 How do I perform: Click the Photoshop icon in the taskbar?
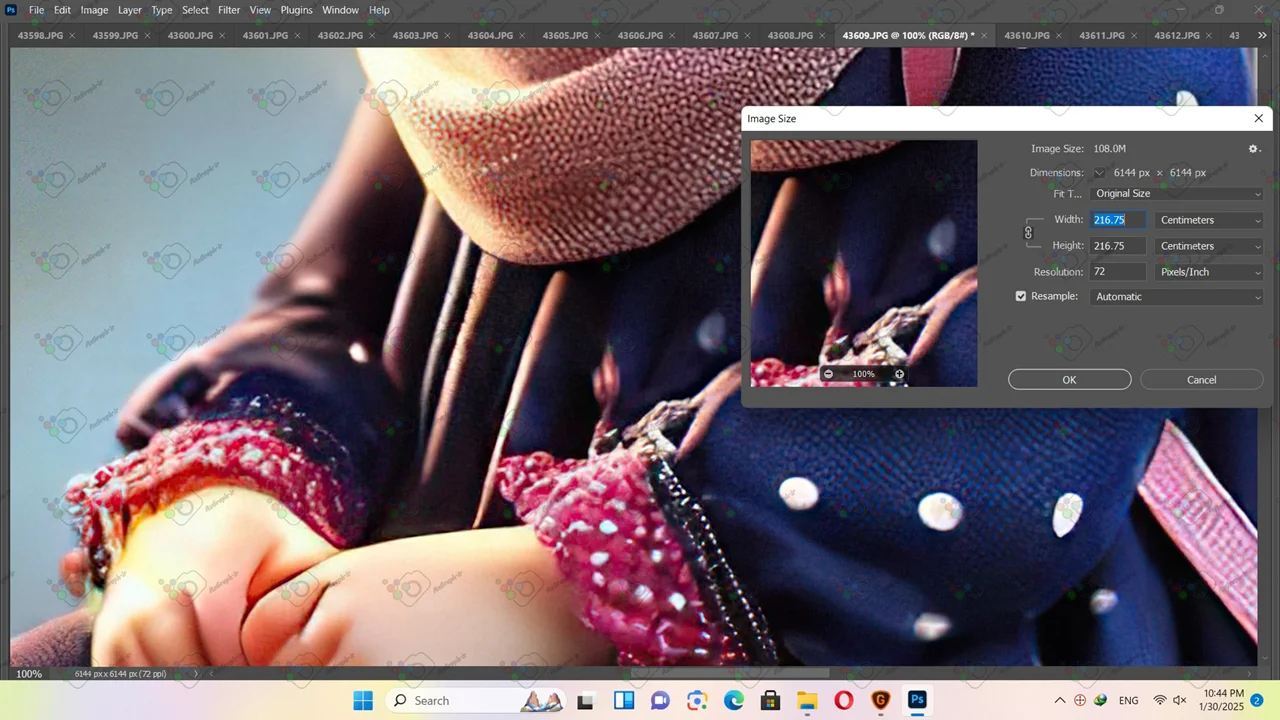pyautogui.click(x=917, y=700)
